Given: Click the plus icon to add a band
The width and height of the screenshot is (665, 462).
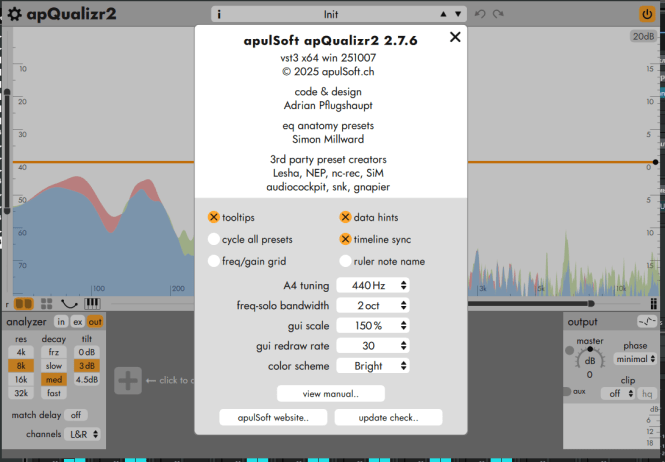Looking at the screenshot, I should [127, 380].
